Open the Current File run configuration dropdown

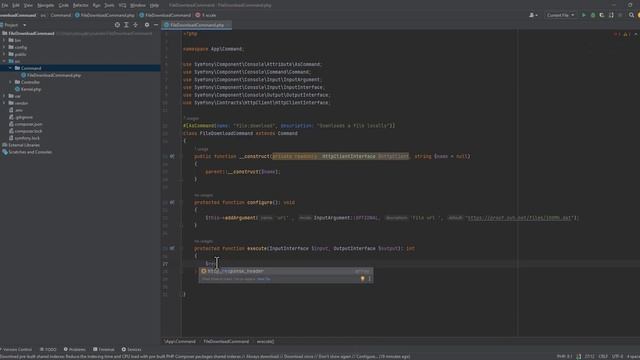tap(560, 15)
